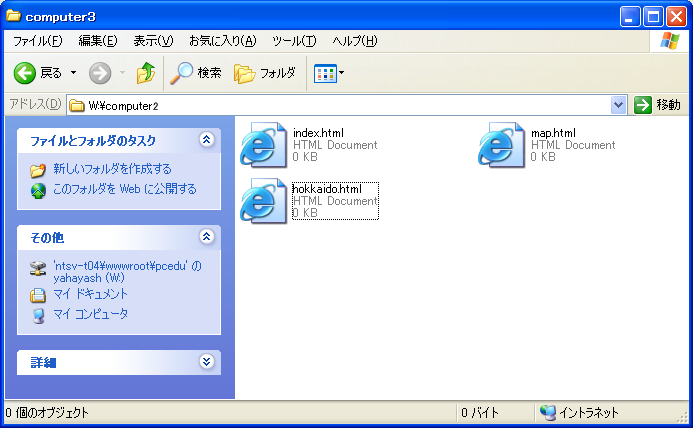Image resolution: width=693 pixels, height=428 pixels.
Task: Collapse the File and Folder Tasks panel
Action: [x=206, y=140]
